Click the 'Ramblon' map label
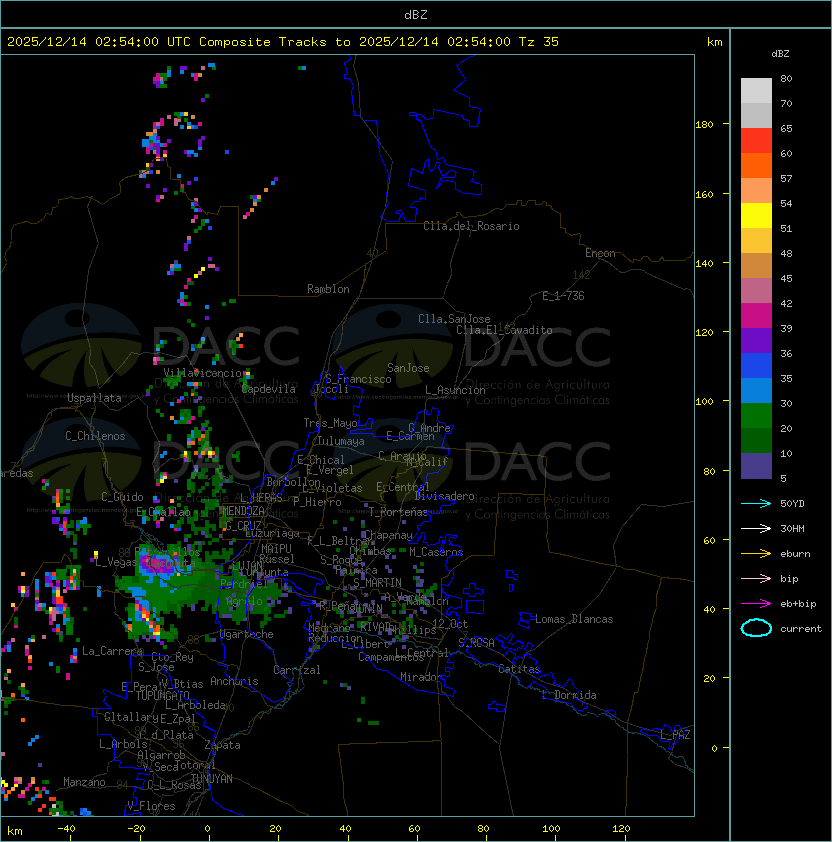 tap(328, 289)
